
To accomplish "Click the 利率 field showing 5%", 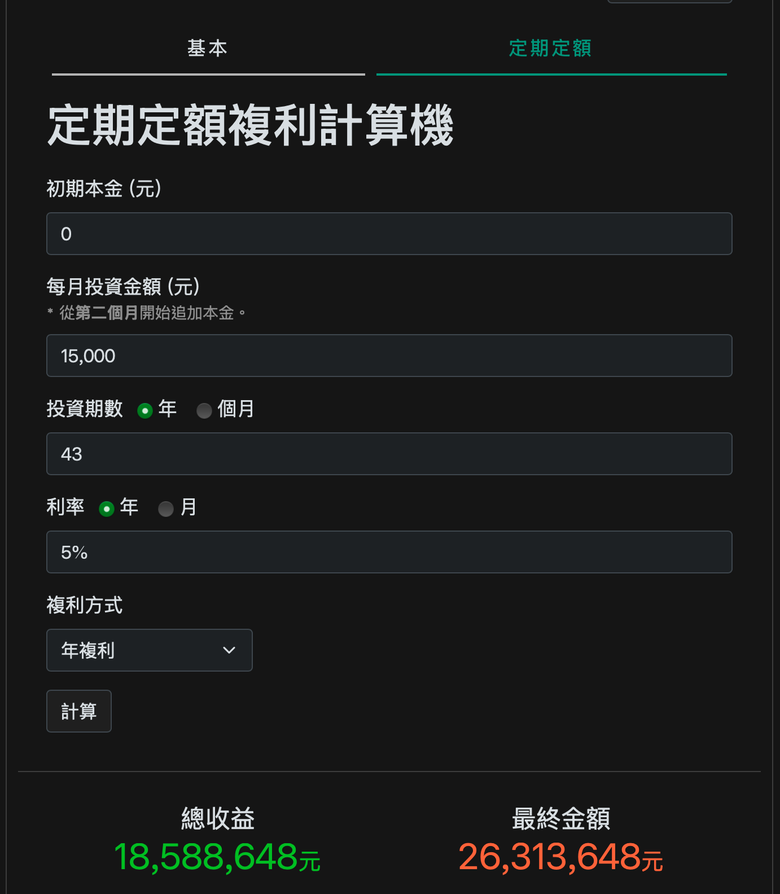I will click(x=389, y=552).
